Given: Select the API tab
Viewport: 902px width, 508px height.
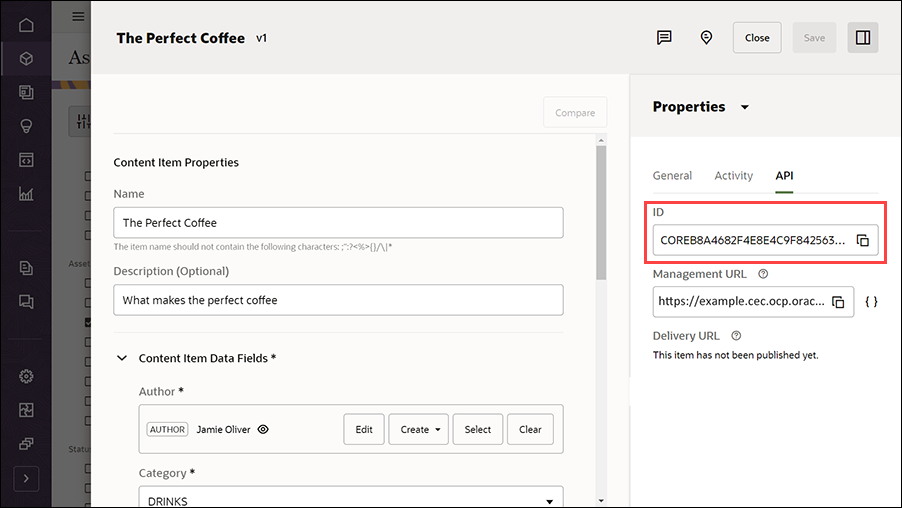Looking at the screenshot, I should (x=784, y=175).
